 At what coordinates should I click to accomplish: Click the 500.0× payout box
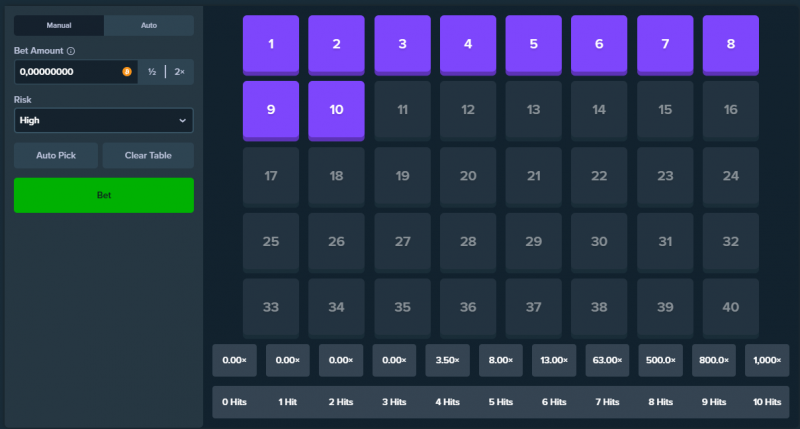pos(661,360)
